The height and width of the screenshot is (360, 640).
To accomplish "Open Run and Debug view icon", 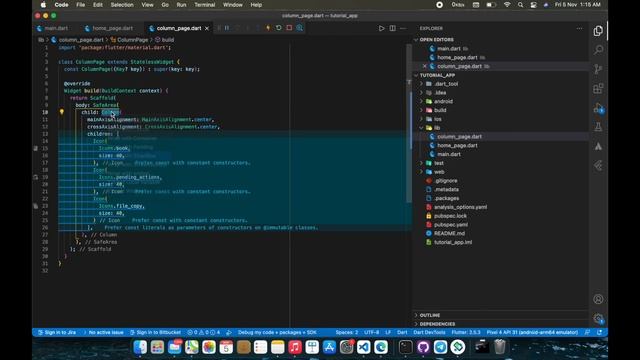I will (598, 108).
